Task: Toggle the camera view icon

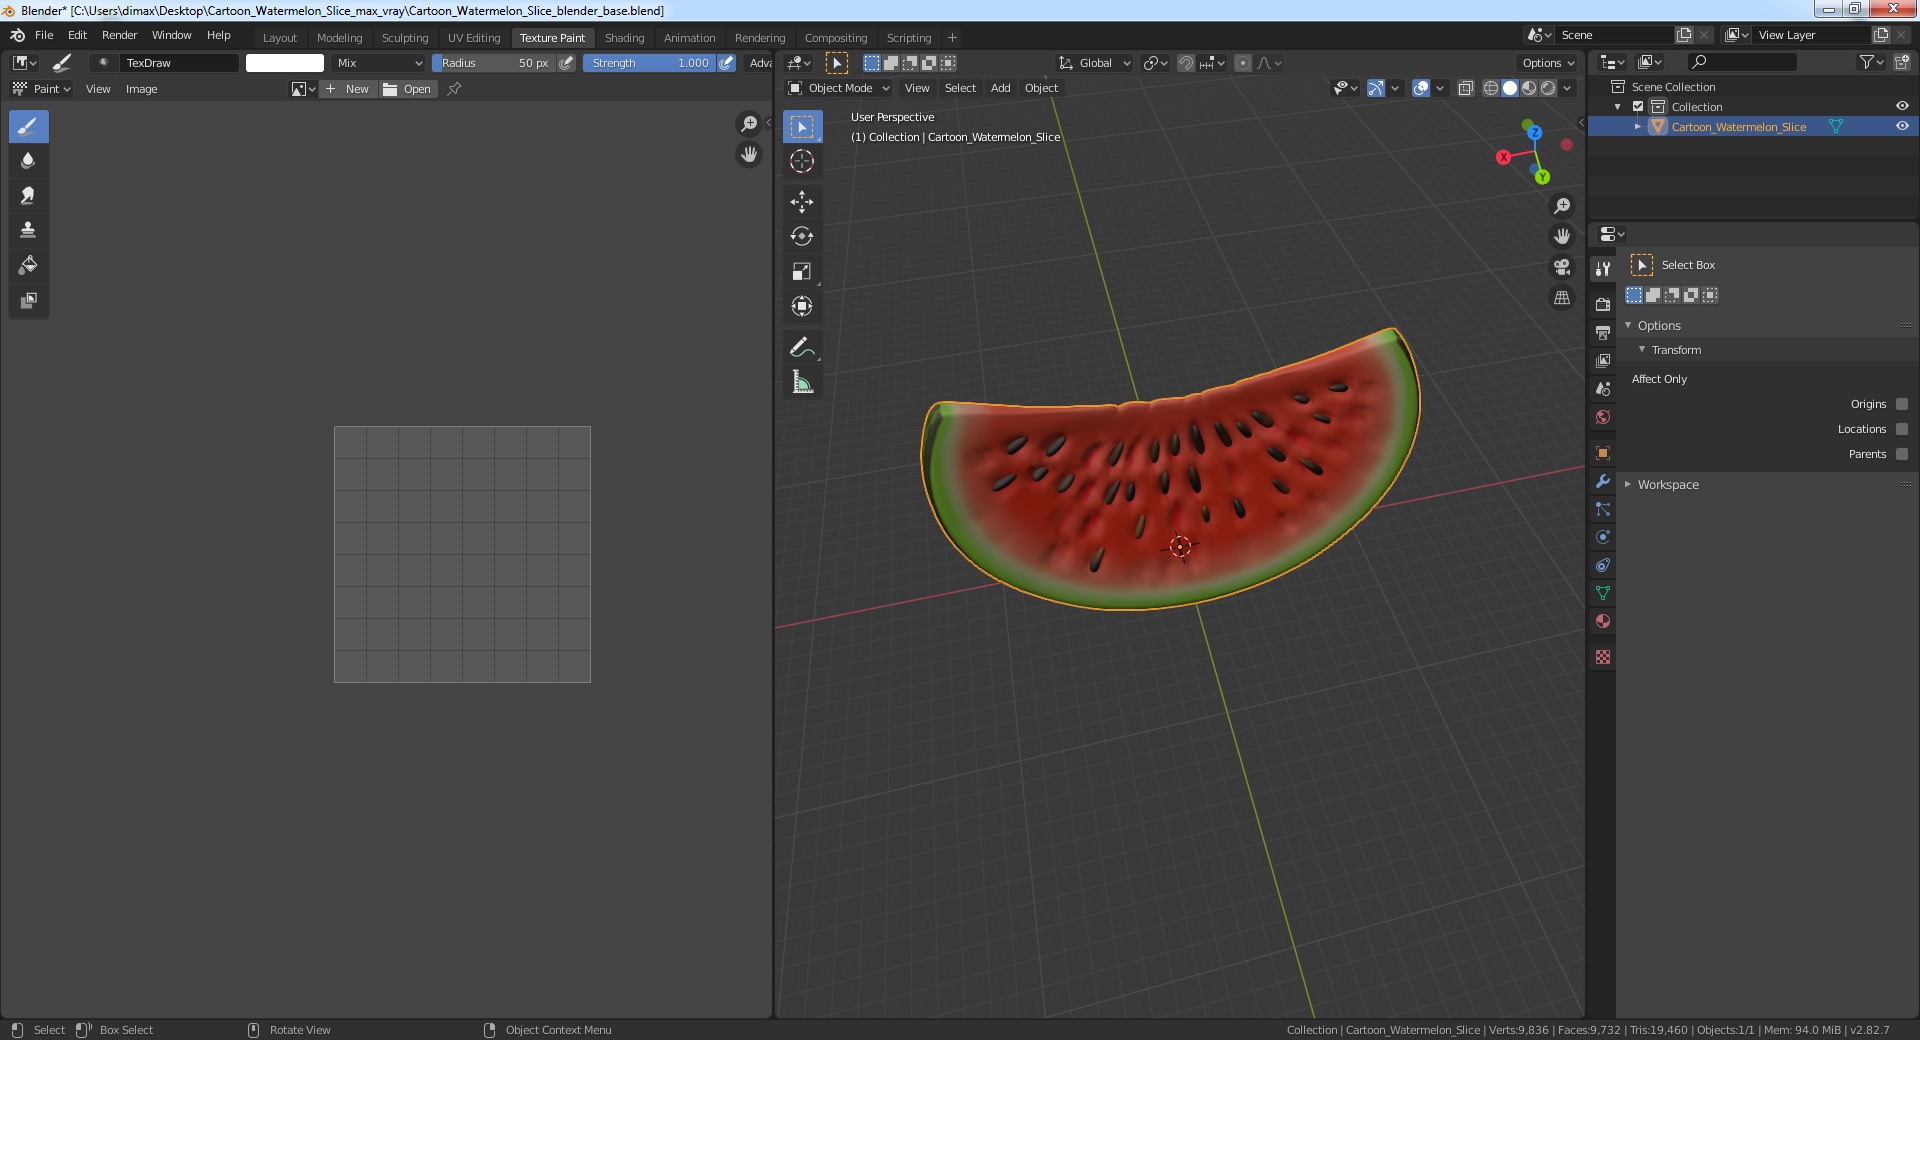Action: [1561, 267]
